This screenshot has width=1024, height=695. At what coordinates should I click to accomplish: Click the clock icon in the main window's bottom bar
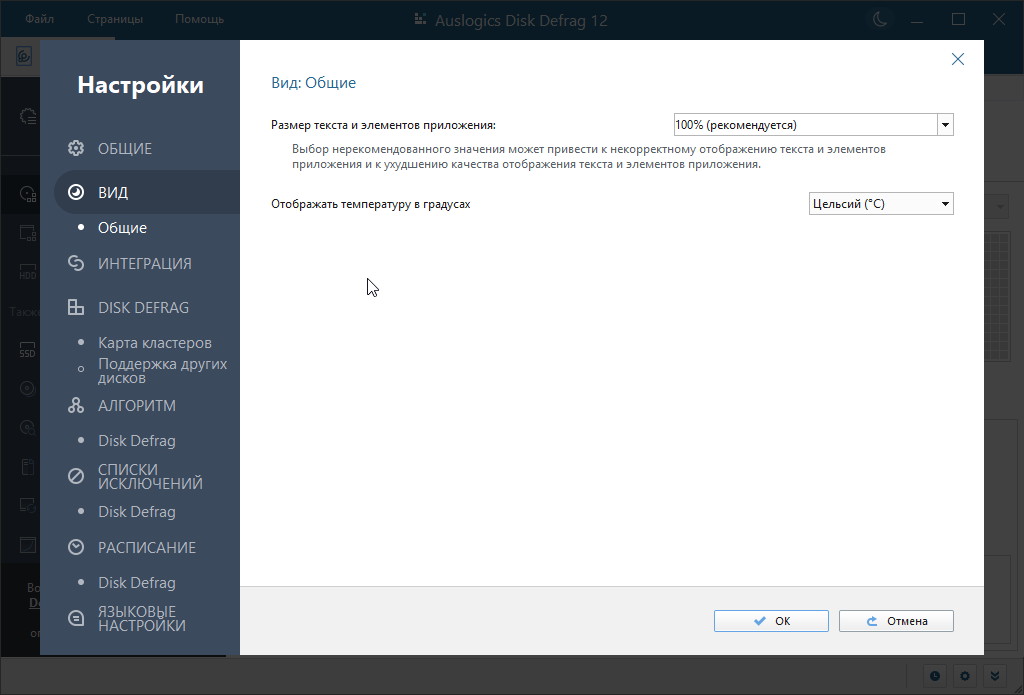click(x=935, y=676)
